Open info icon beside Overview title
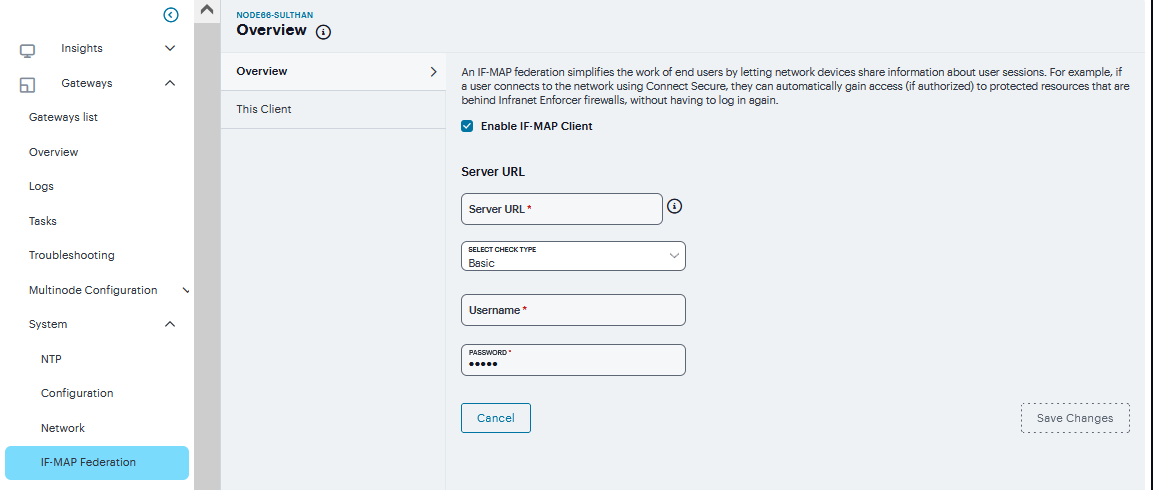 (x=323, y=32)
